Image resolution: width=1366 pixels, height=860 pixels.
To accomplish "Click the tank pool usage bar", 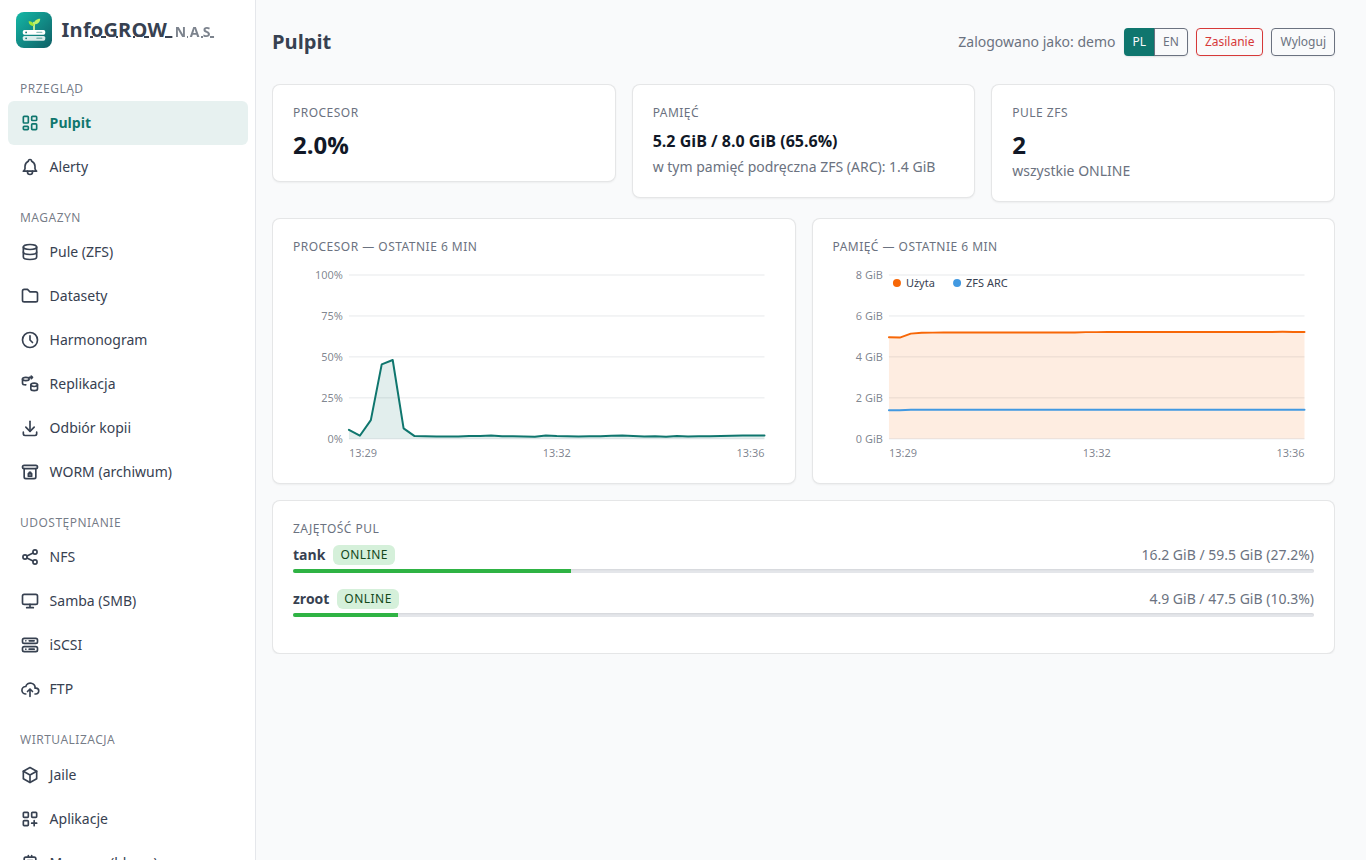I will [803, 570].
